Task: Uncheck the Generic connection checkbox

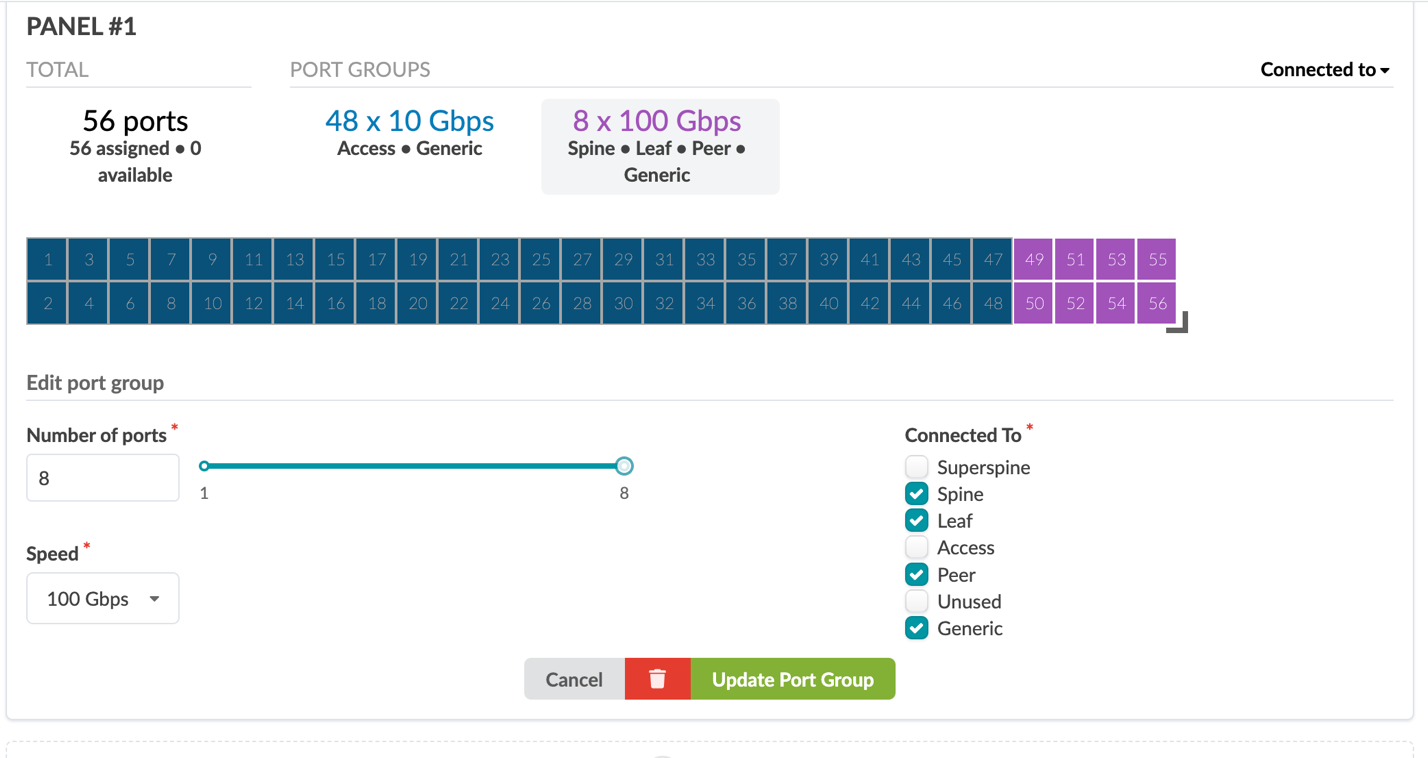Action: tap(916, 629)
